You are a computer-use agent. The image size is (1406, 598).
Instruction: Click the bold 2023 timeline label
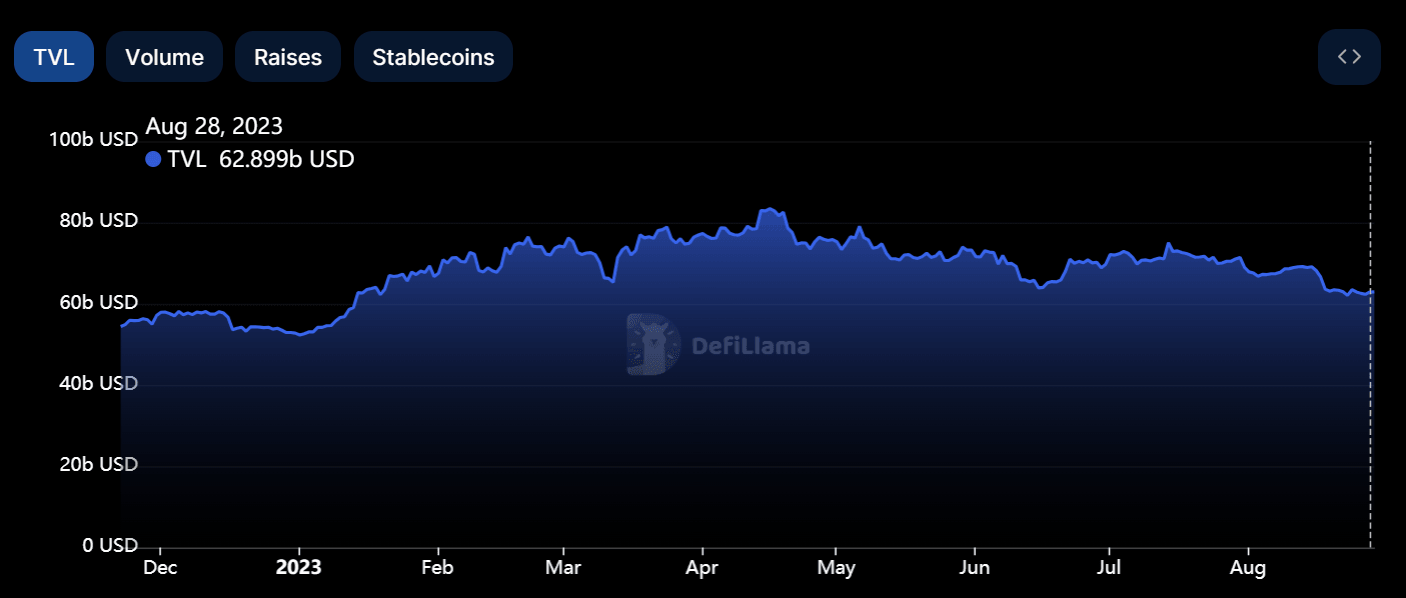tap(297, 567)
